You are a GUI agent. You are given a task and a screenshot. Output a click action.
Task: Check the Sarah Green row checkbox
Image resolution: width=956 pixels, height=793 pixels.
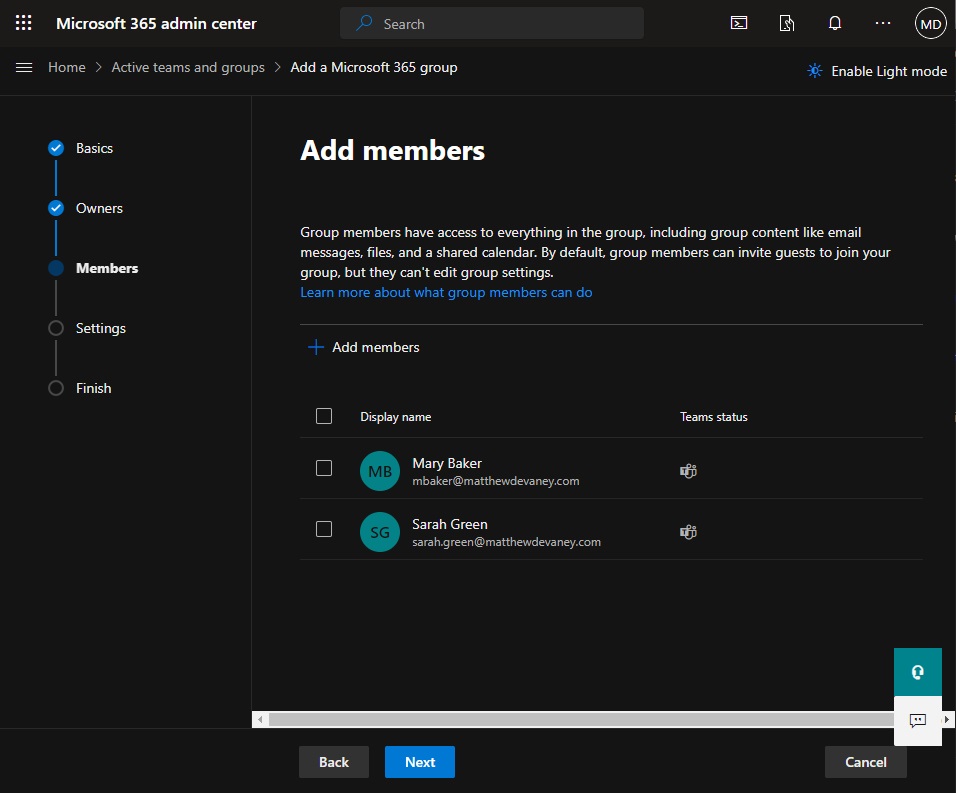[x=324, y=529]
